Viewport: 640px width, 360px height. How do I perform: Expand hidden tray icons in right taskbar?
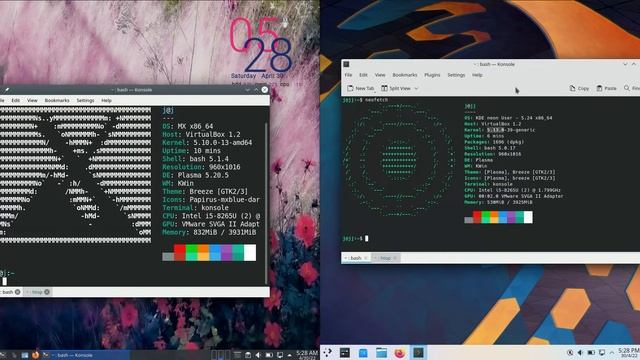[x=612, y=352]
